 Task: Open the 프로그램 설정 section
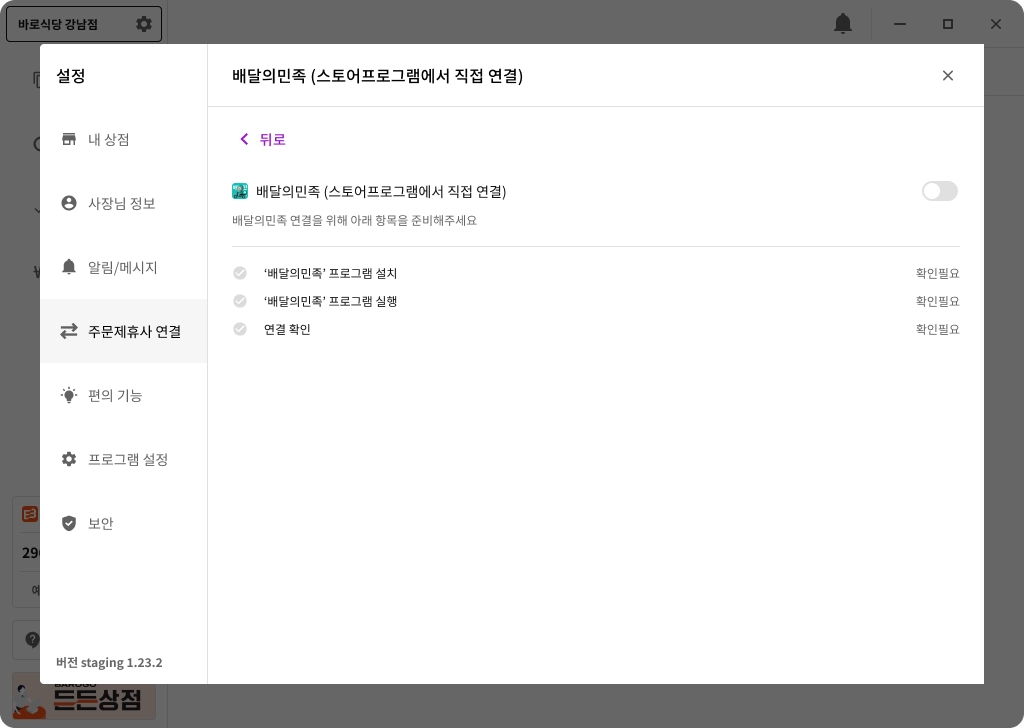tap(124, 459)
